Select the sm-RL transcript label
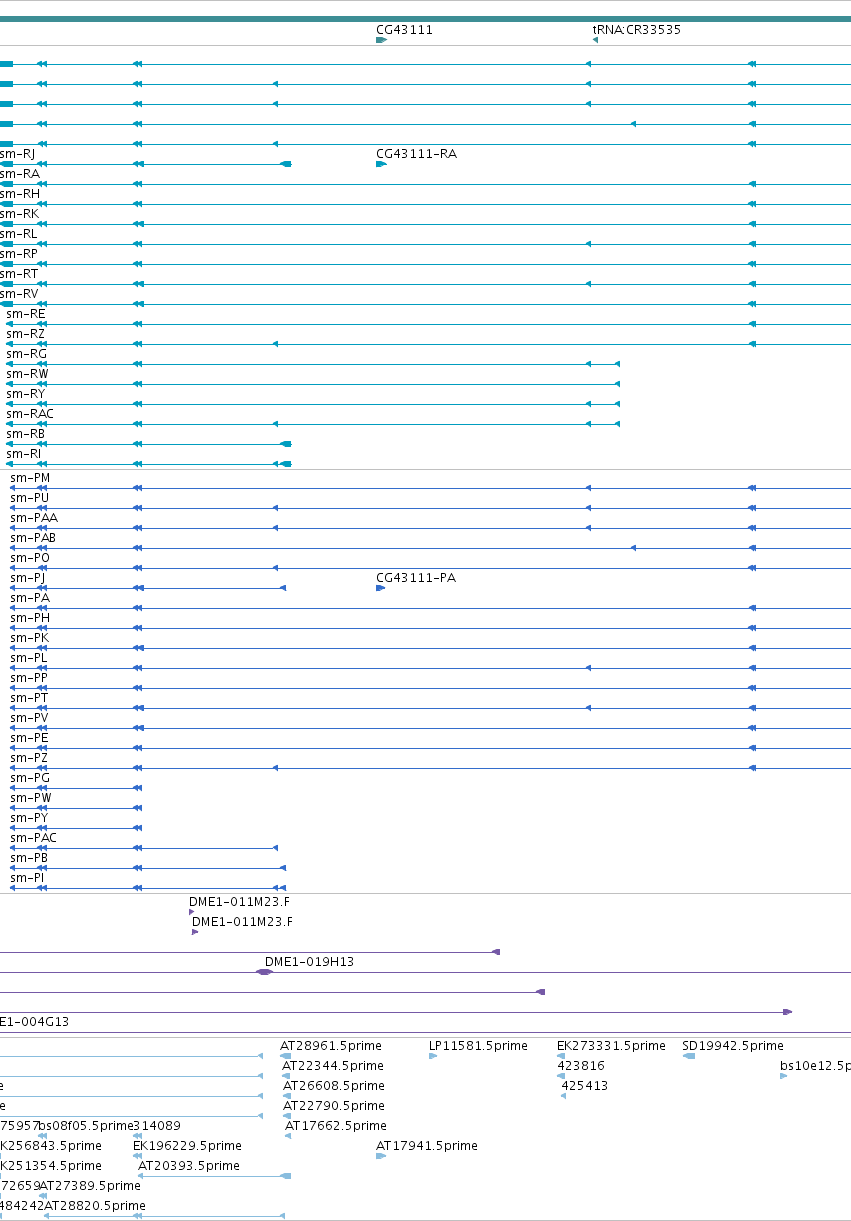The width and height of the screenshot is (851, 1221). click(x=19, y=234)
